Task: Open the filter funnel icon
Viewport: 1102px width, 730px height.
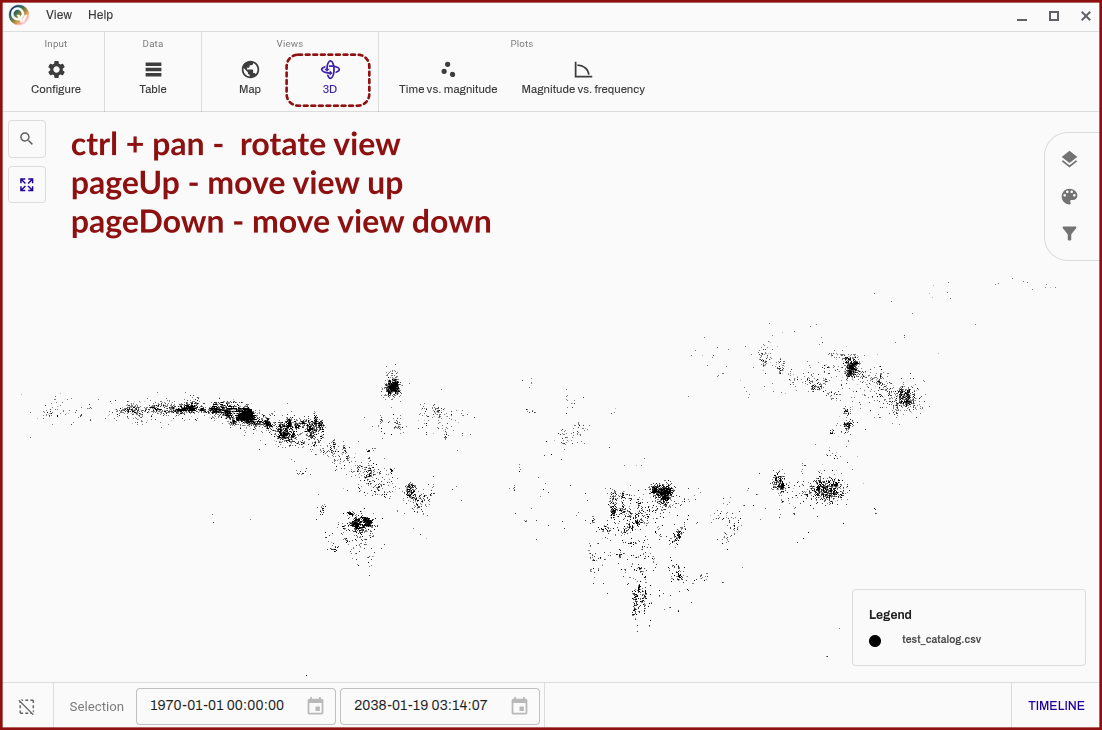Action: coord(1069,233)
